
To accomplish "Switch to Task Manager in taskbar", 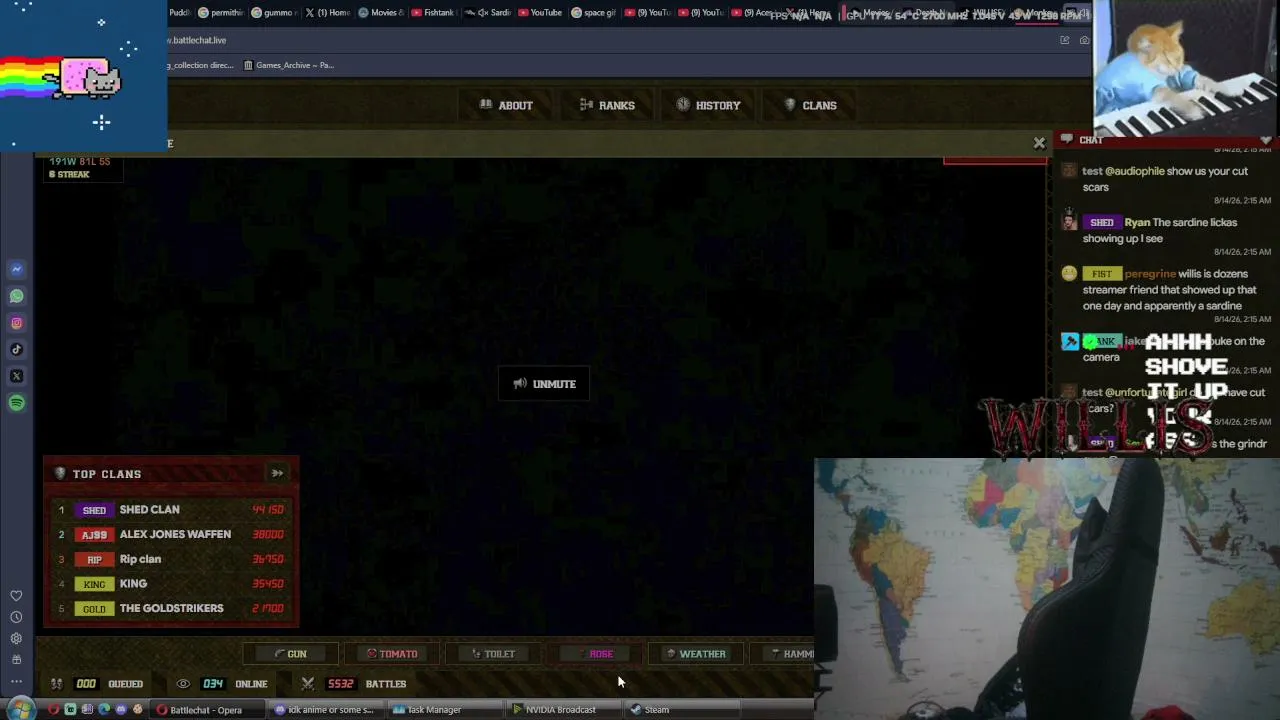I will point(444,710).
